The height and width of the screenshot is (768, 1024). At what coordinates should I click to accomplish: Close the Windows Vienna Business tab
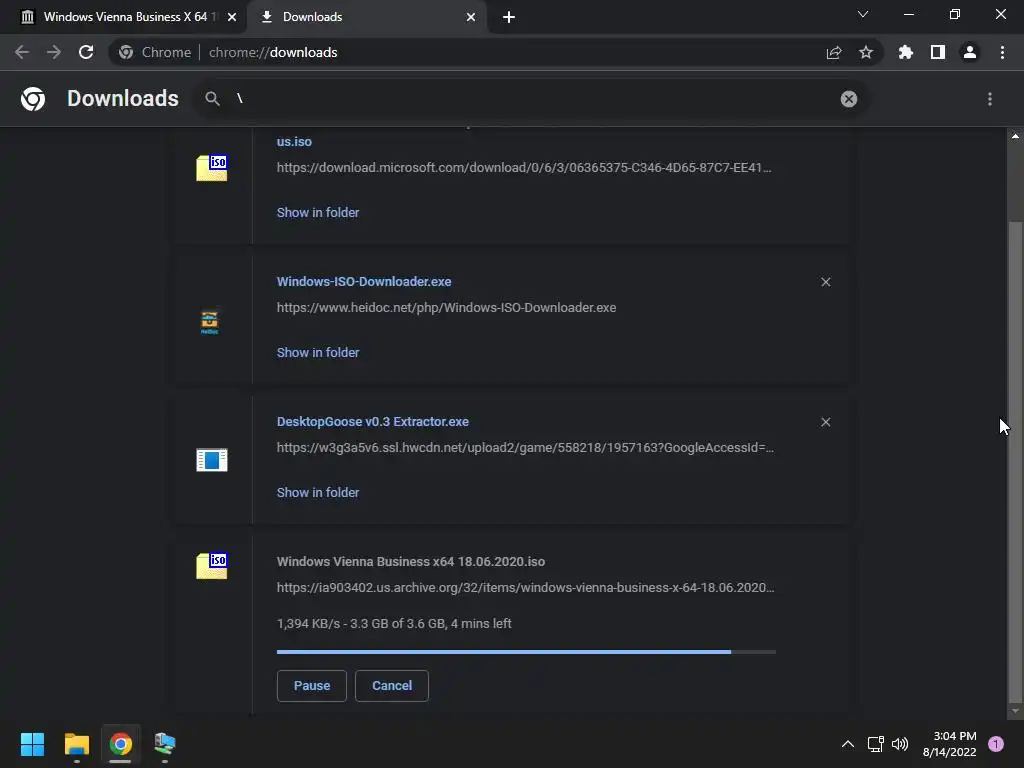point(232,17)
